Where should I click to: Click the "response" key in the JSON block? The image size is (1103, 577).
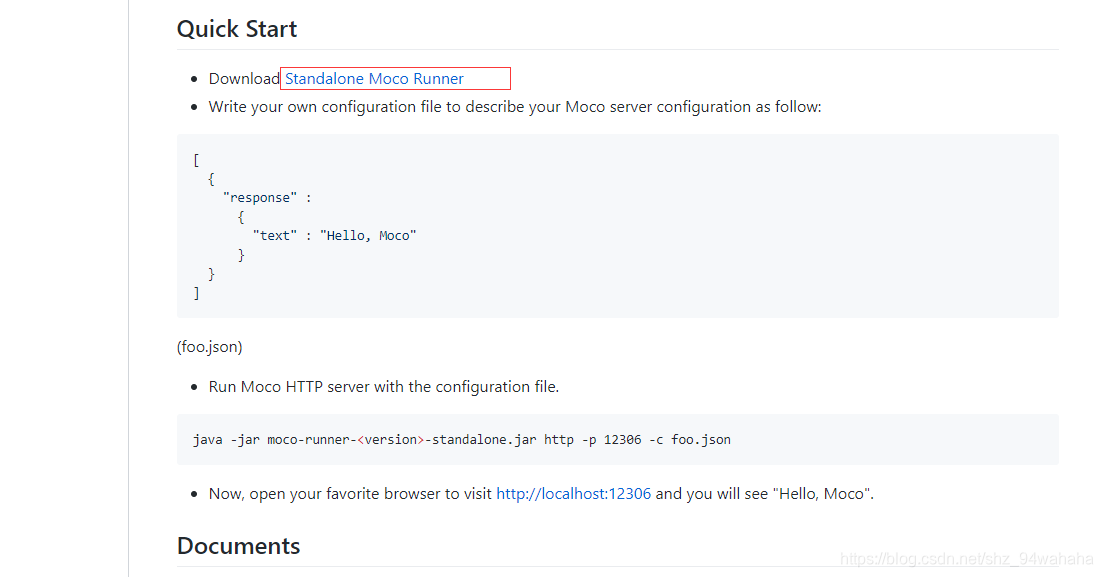point(260,198)
